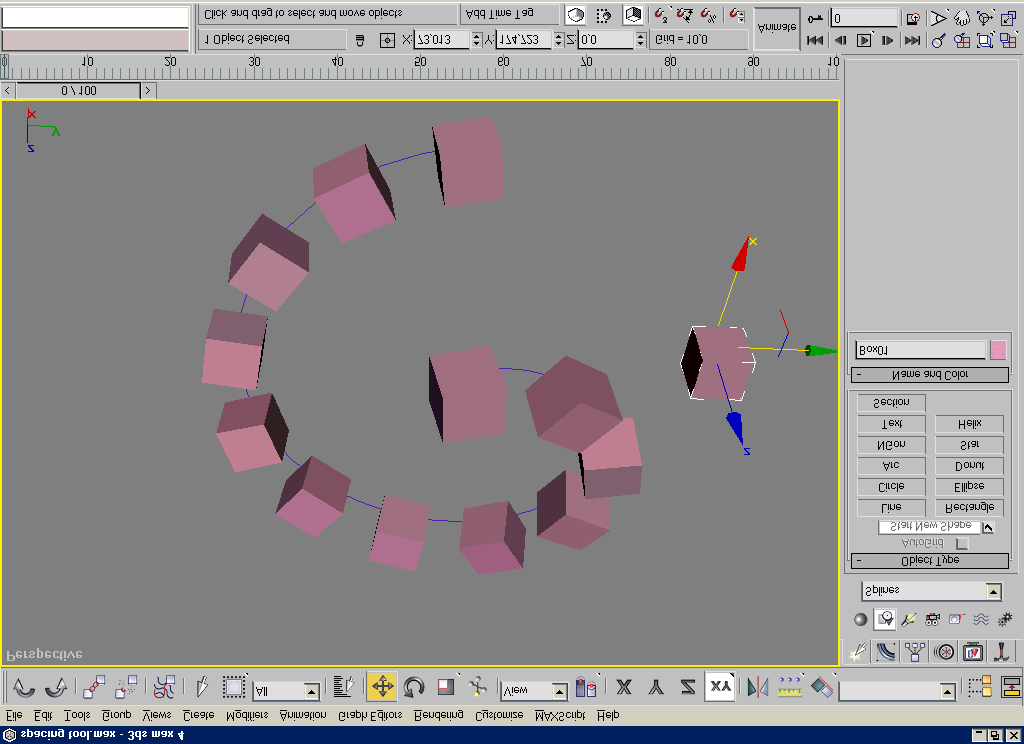Open the MAXScript menu
1024x744 pixels.
pyautogui.click(x=560, y=715)
